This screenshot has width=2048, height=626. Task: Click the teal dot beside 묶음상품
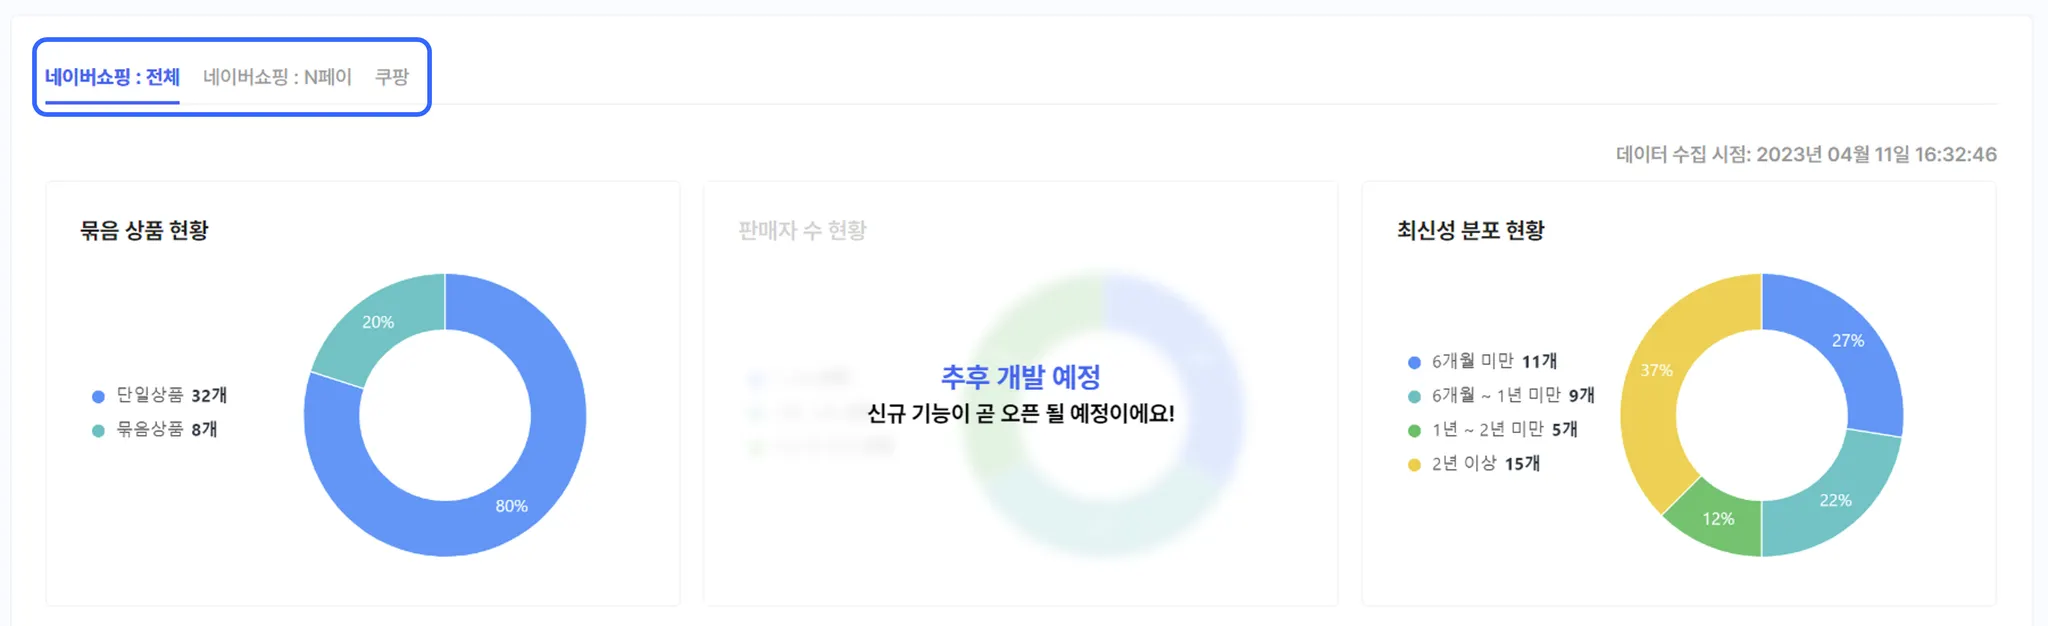tap(98, 430)
